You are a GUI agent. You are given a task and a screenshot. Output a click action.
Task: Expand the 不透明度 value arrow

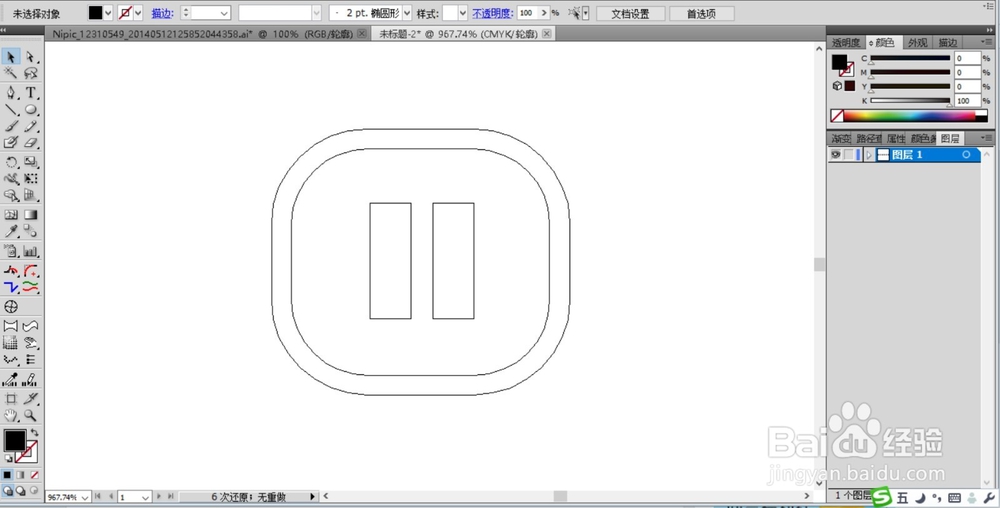coord(544,13)
